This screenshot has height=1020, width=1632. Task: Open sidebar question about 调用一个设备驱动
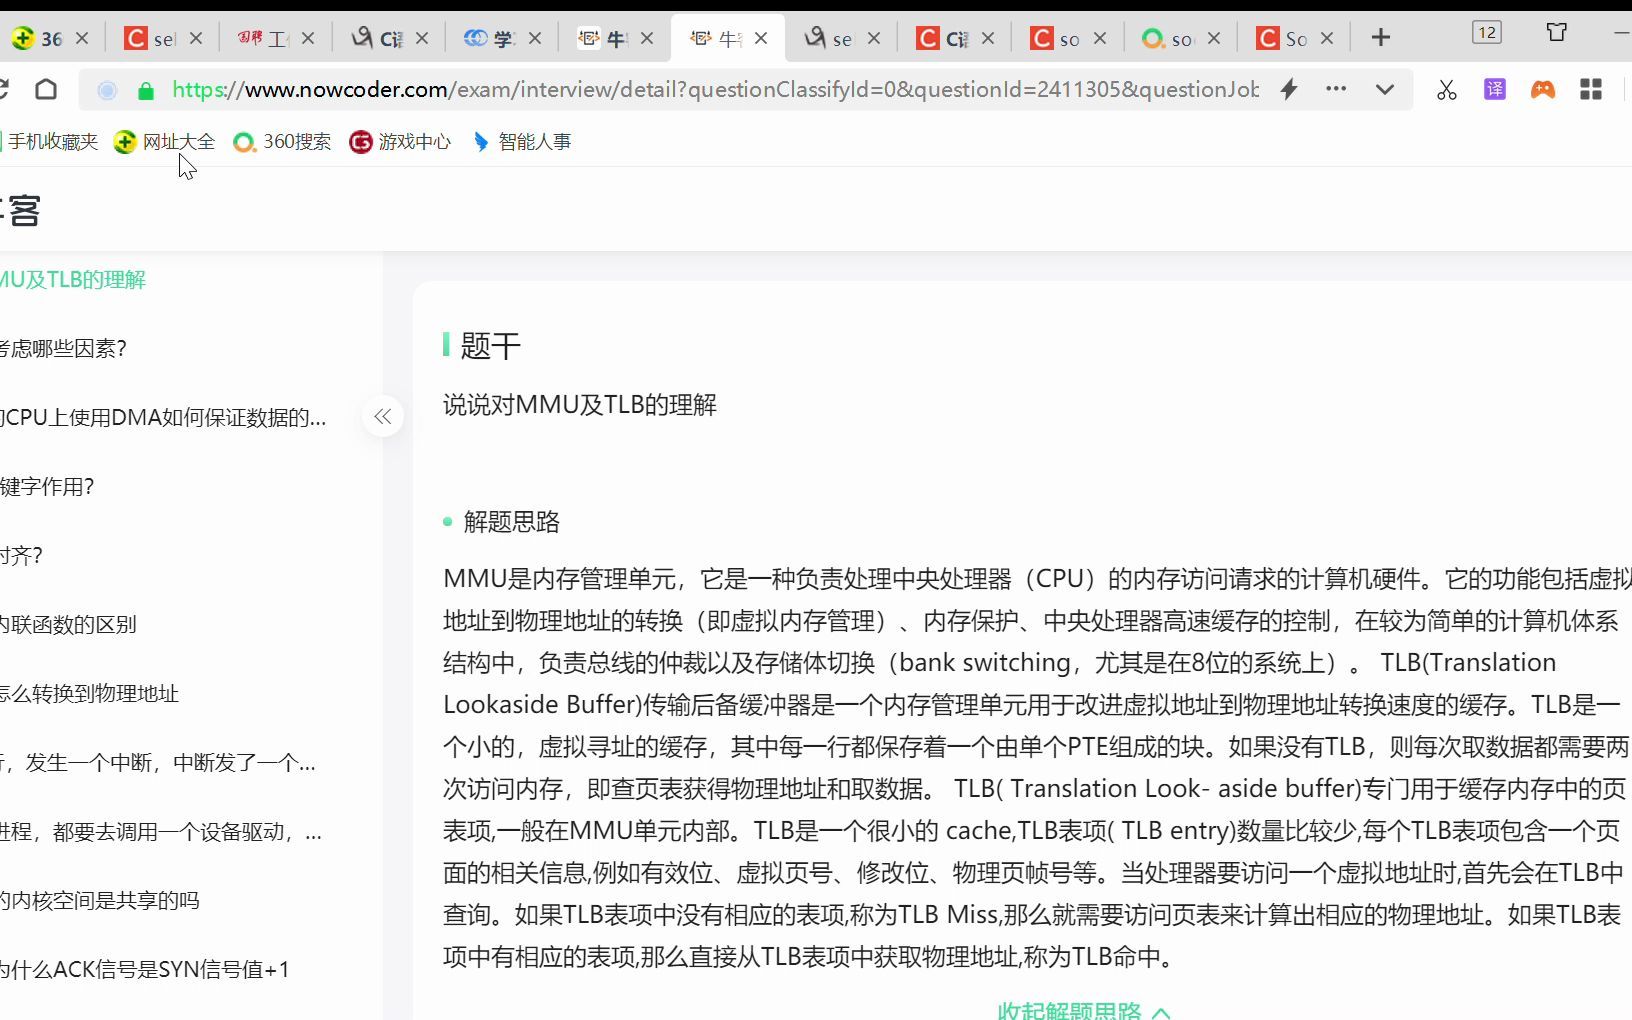coord(161,832)
